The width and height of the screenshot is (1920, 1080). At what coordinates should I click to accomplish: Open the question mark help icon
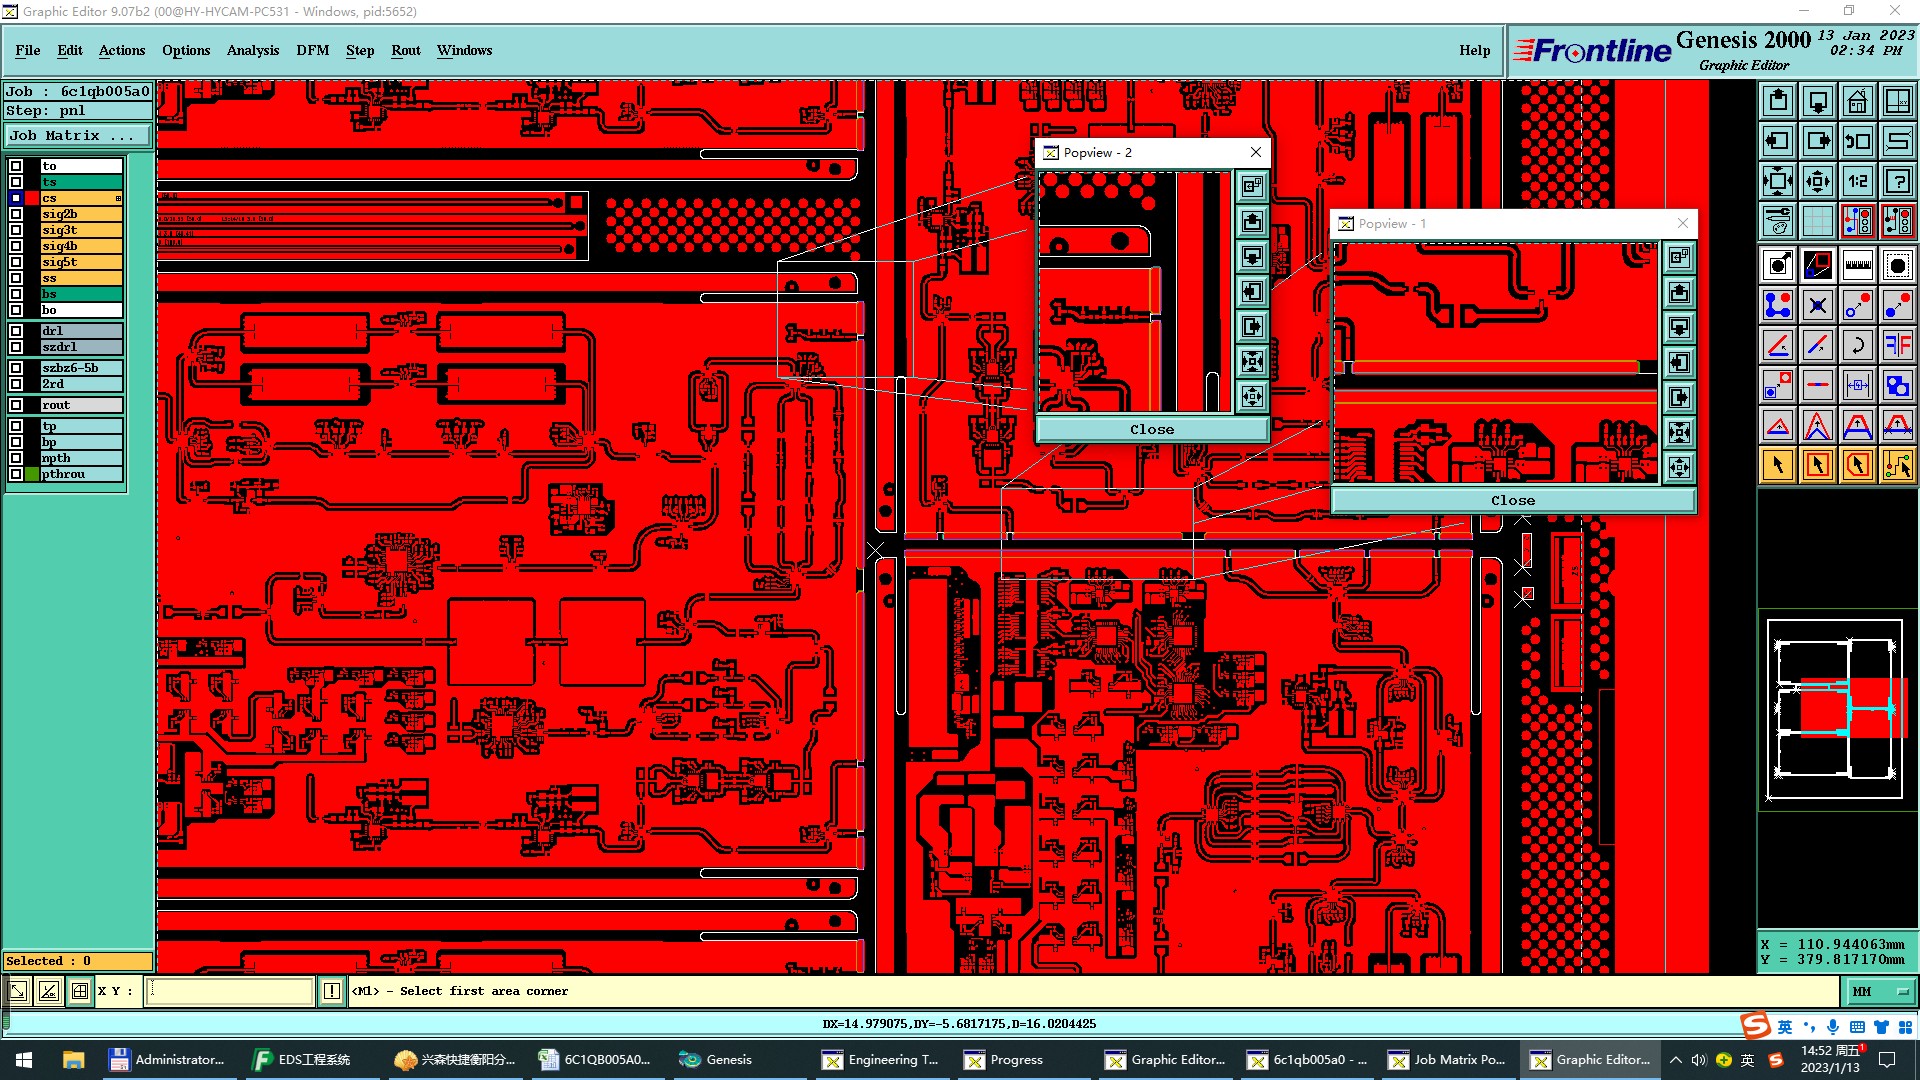tap(1897, 181)
